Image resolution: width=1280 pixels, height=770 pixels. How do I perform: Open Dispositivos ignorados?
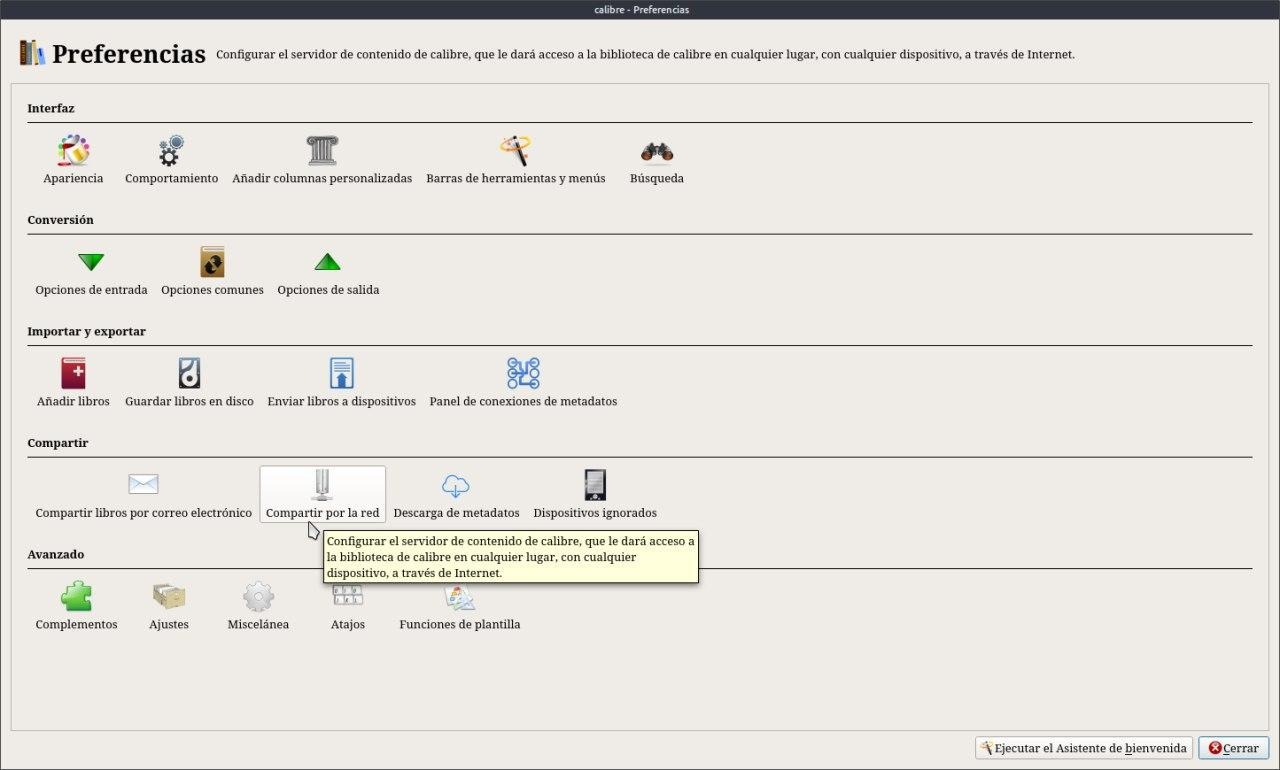595,496
